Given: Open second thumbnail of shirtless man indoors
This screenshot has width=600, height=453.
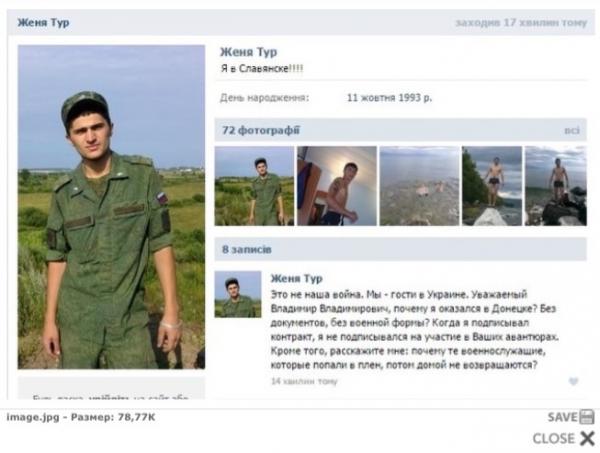Looking at the screenshot, I should click(337, 186).
